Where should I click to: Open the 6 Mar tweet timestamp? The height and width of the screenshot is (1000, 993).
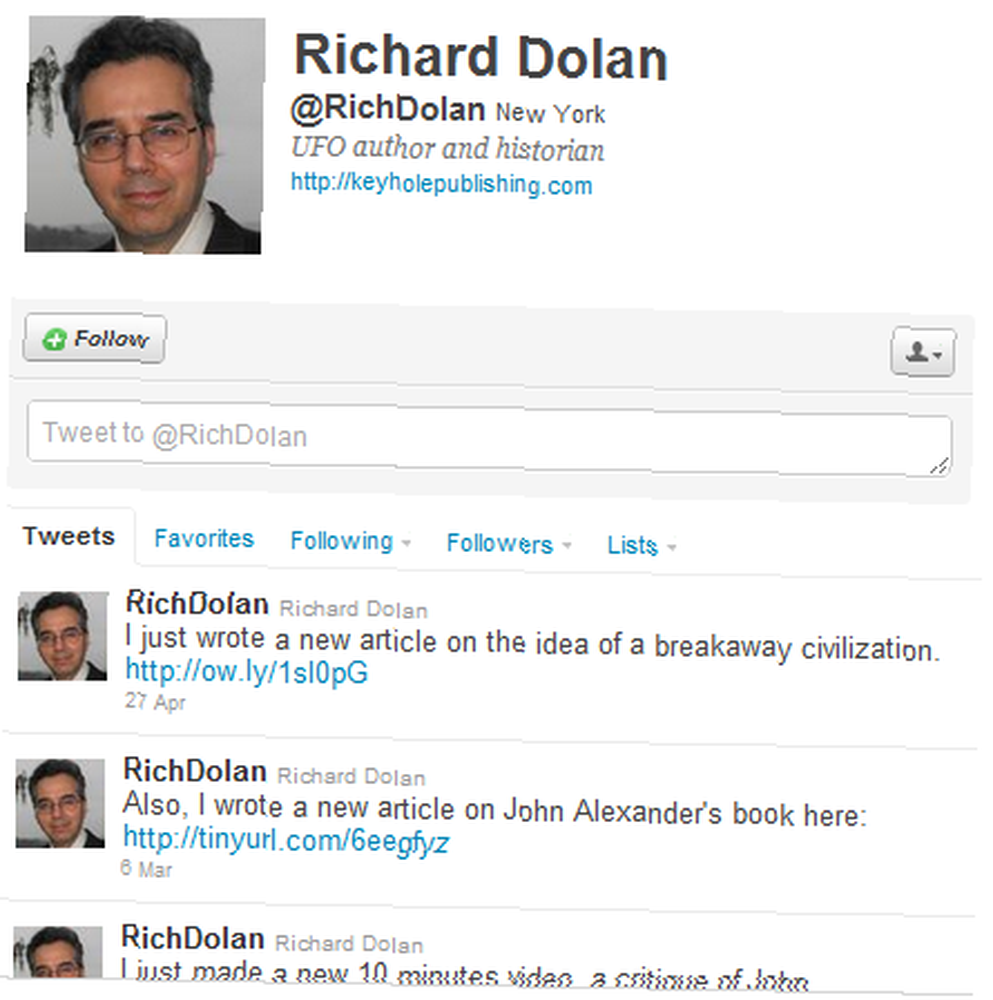coord(146,869)
